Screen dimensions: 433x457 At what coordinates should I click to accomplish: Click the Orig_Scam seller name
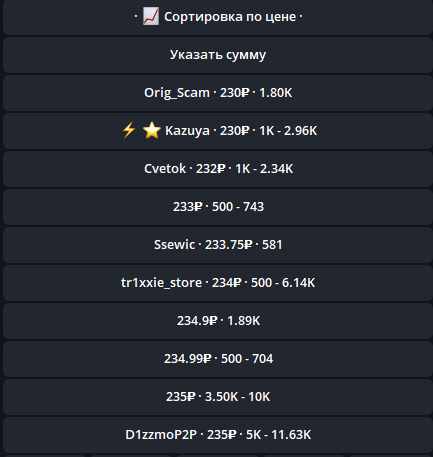point(177,93)
